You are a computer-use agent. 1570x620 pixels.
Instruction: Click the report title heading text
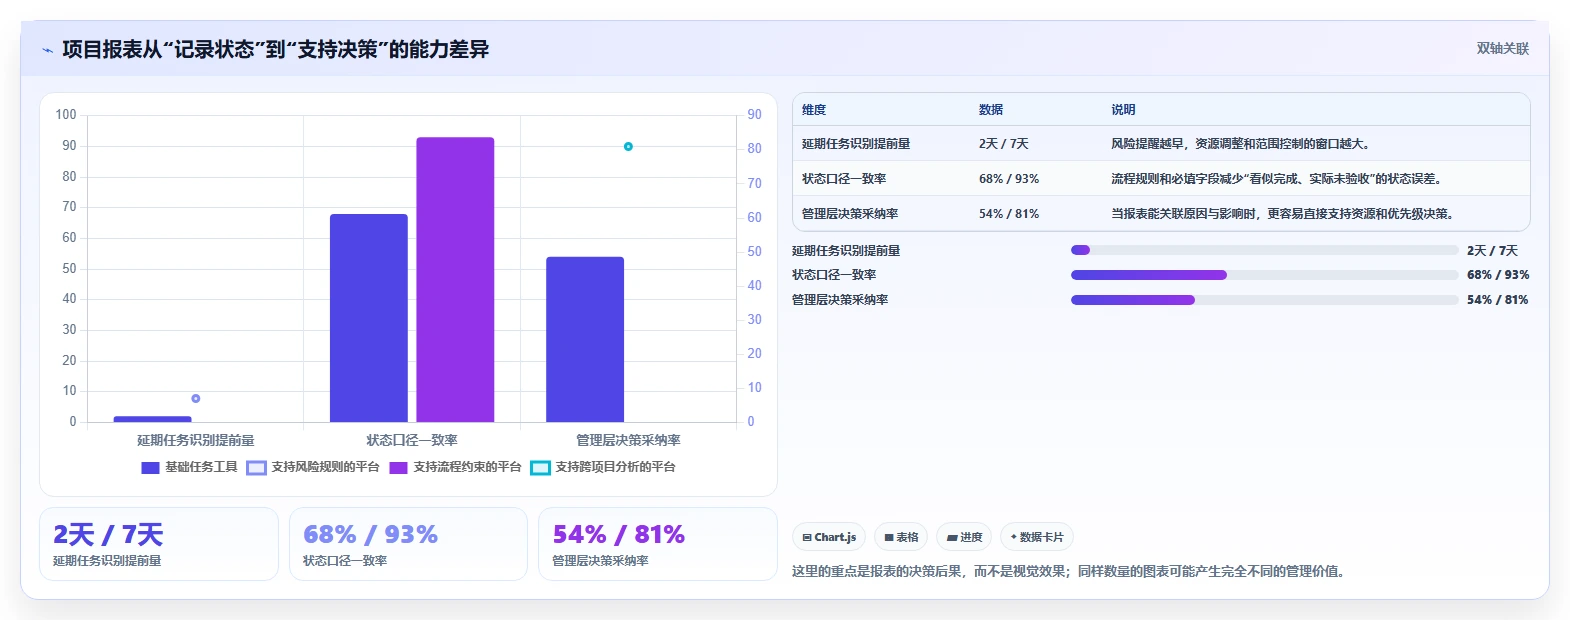pos(276,50)
